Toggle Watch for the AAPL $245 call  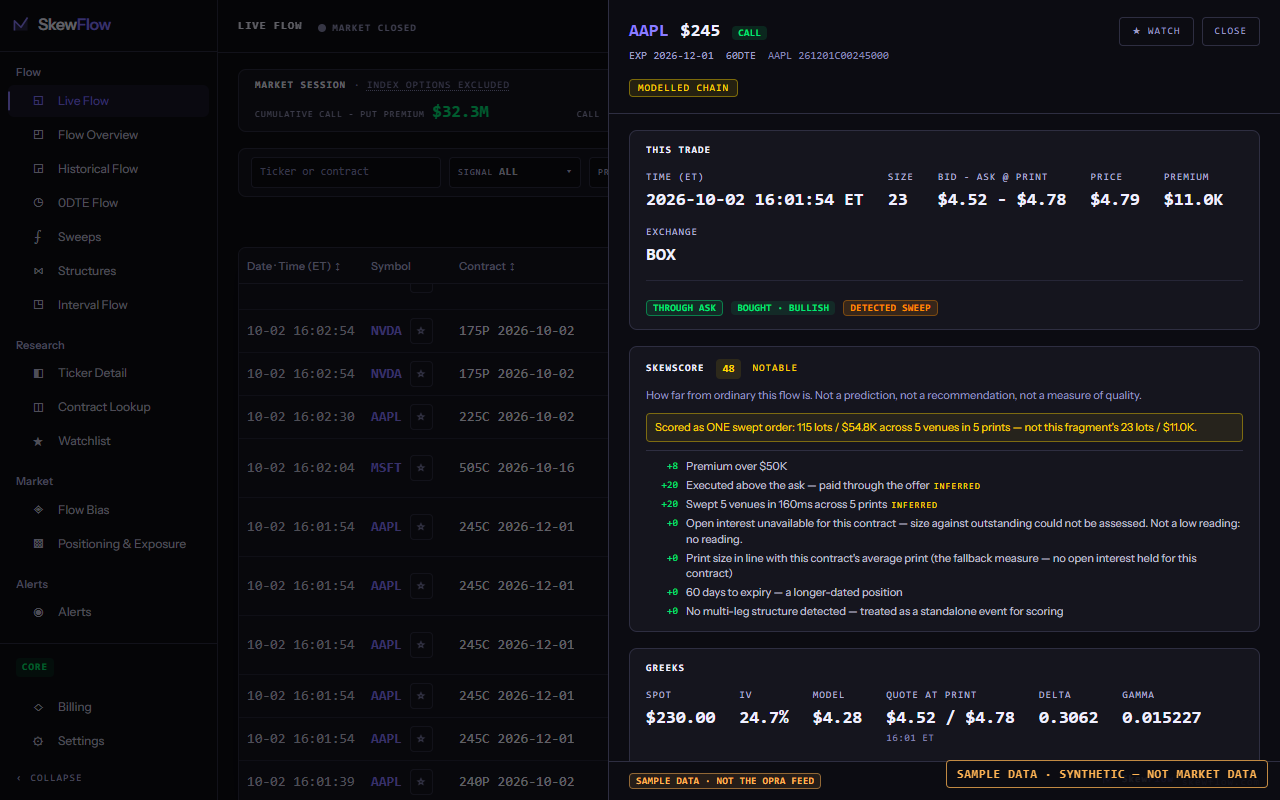click(x=1156, y=31)
